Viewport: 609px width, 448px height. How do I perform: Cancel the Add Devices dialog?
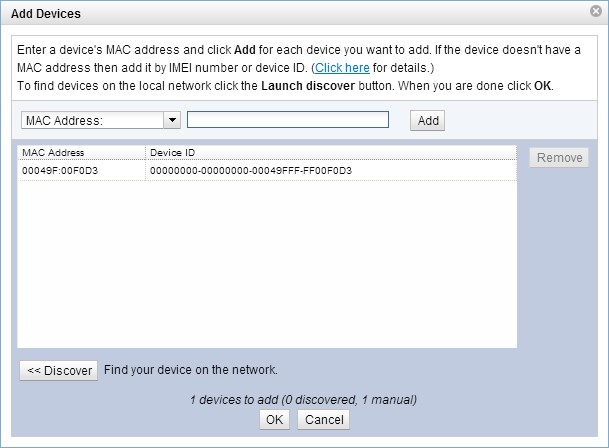tap(324, 420)
